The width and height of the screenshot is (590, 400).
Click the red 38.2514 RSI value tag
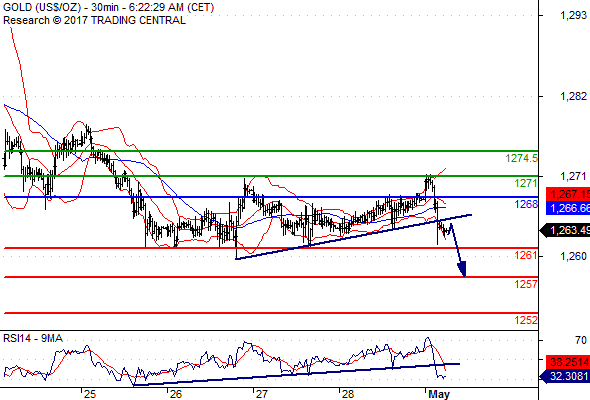click(x=568, y=362)
